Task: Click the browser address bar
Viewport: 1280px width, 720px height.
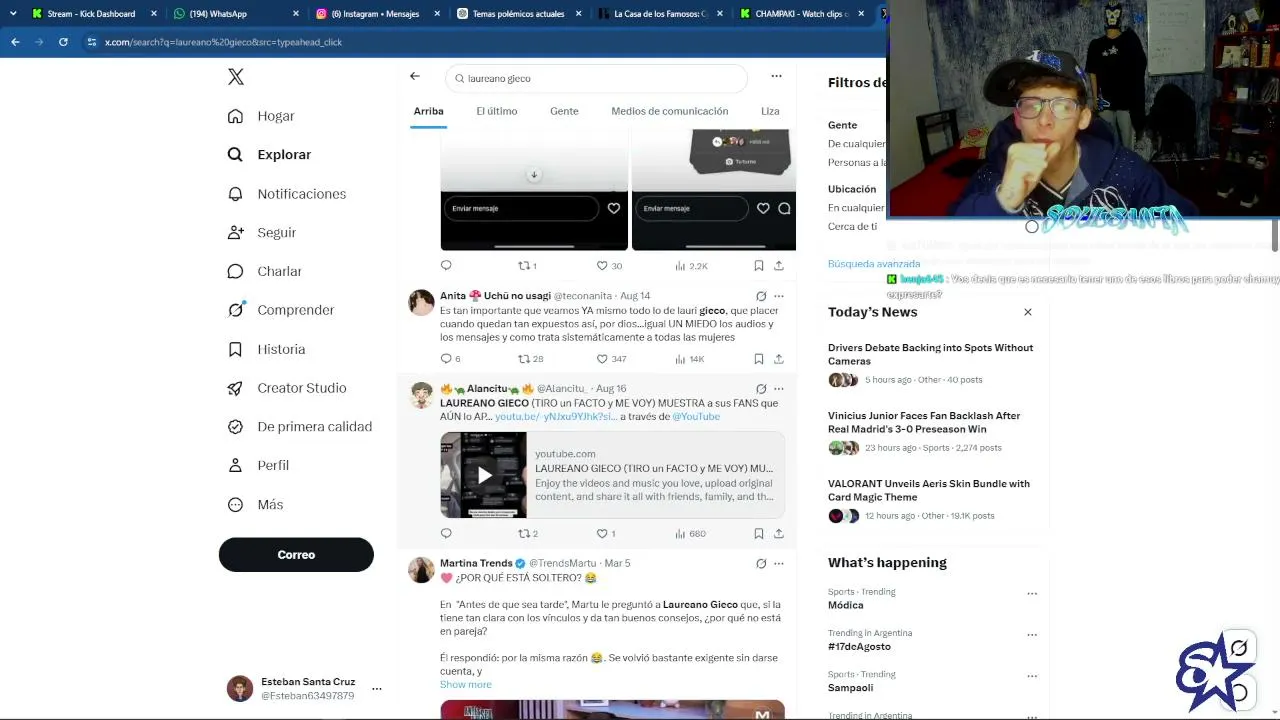Action: click(x=480, y=42)
